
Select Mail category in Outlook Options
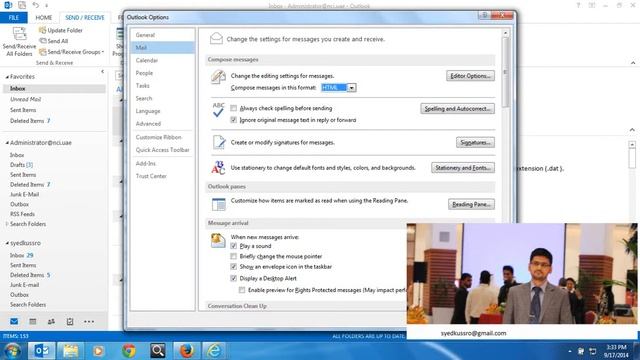(162, 47)
